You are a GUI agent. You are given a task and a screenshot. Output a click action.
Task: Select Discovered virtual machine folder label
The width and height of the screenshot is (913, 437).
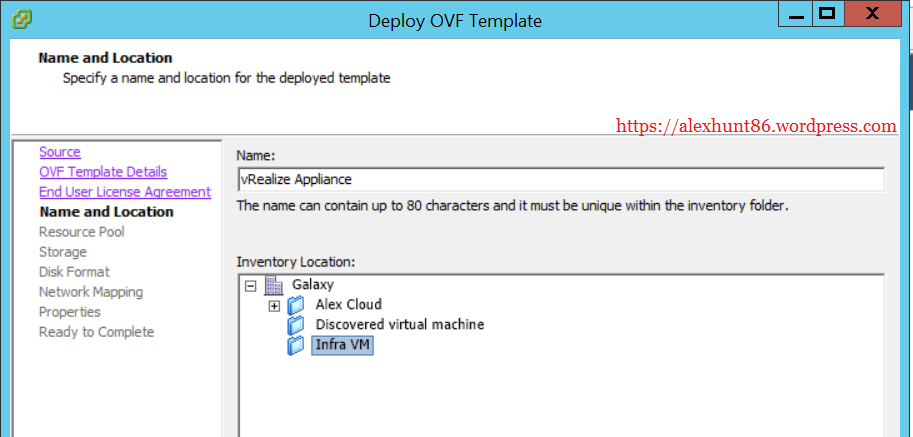click(399, 325)
